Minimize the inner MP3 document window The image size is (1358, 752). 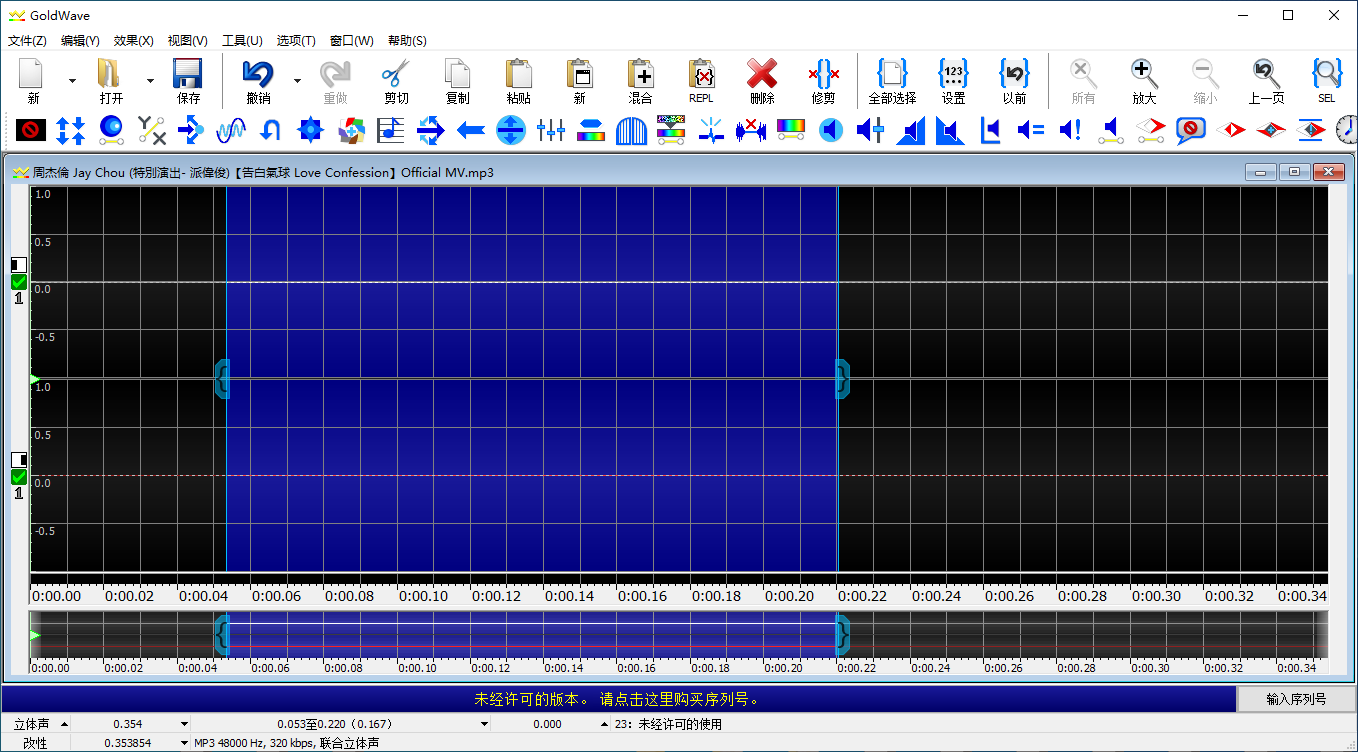[x=1261, y=172]
